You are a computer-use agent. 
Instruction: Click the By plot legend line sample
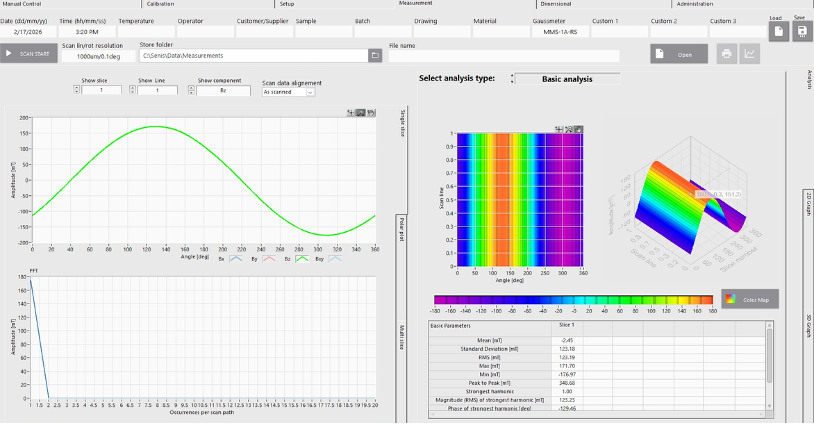click(x=269, y=258)
